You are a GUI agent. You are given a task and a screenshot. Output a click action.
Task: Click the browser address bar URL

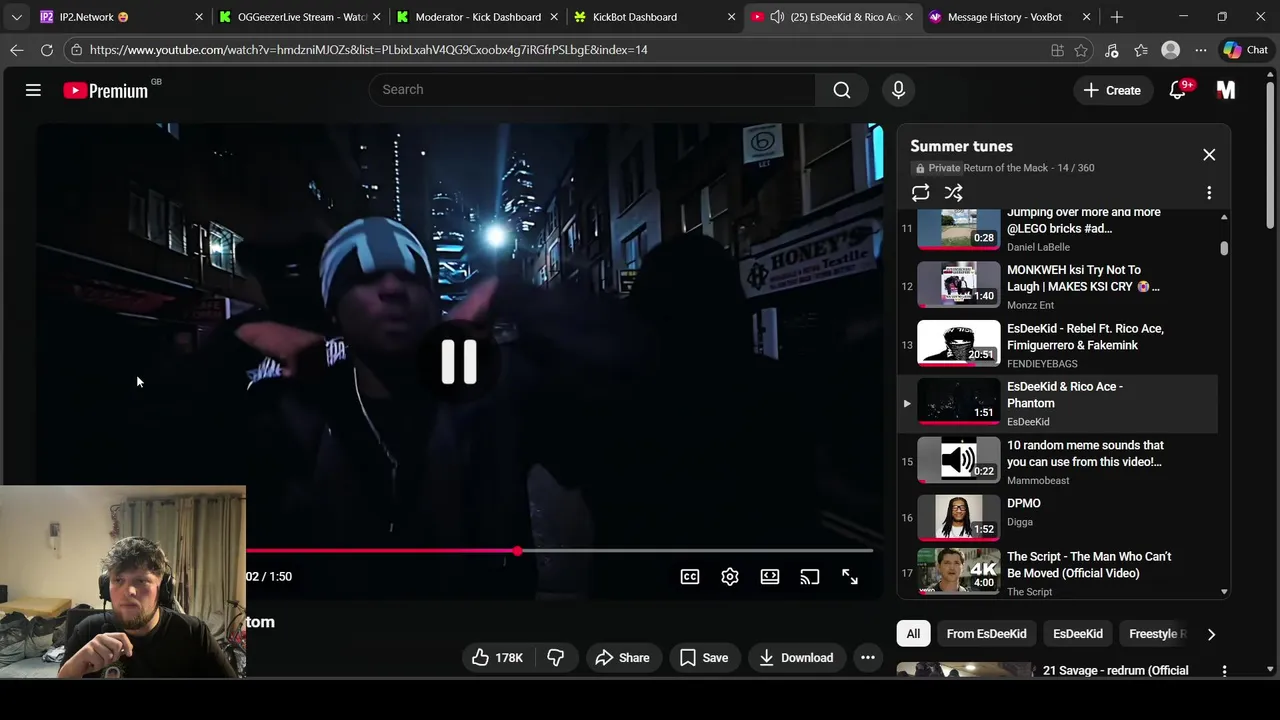pyautogui.click(x=368, y=50)
